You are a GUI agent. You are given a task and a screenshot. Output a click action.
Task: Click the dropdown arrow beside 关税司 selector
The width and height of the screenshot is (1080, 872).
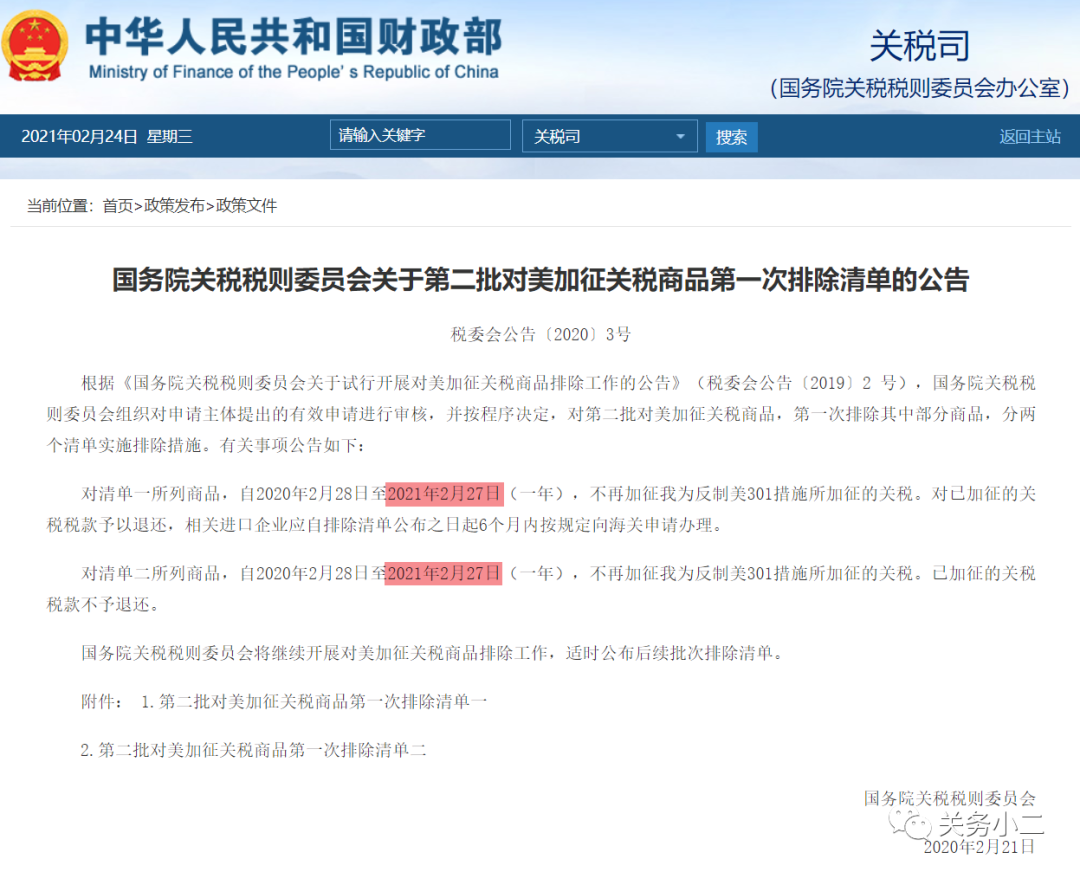tap(684, 136)
